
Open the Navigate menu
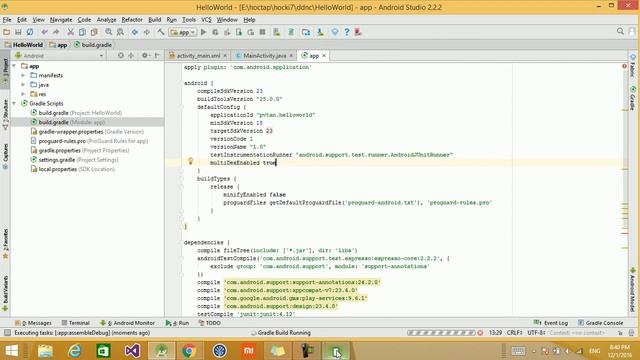pyautogui.click(x=61, y=20)
